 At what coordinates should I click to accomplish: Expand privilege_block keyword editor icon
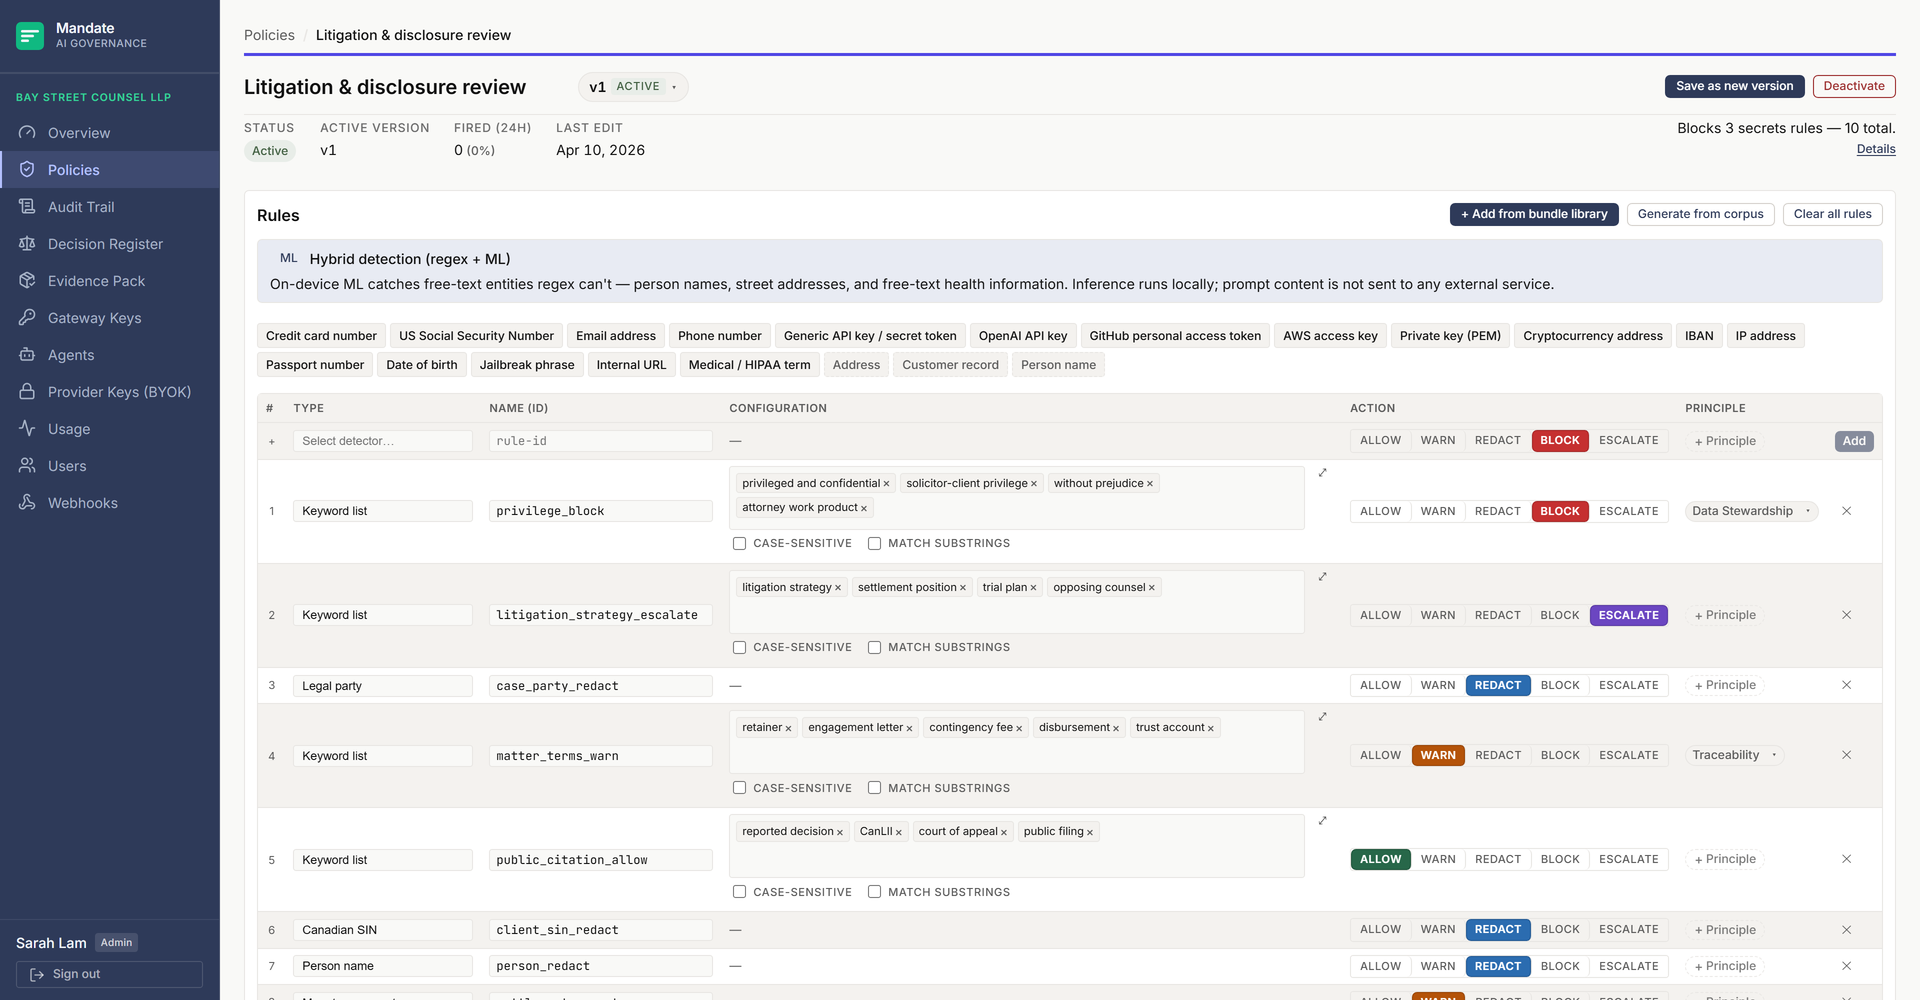tap(1322, 473)
